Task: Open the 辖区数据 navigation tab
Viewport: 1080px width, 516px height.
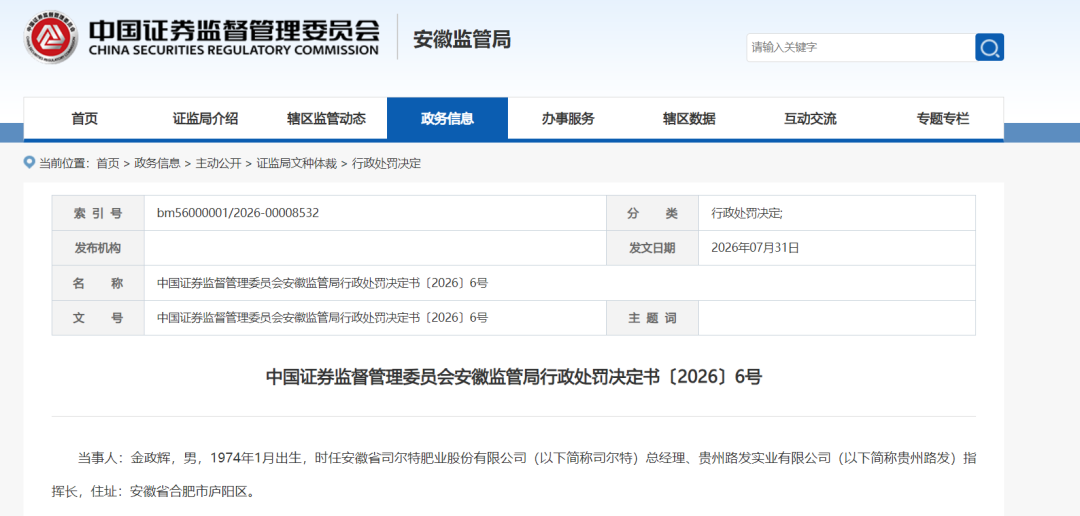Action: (689, 118)
